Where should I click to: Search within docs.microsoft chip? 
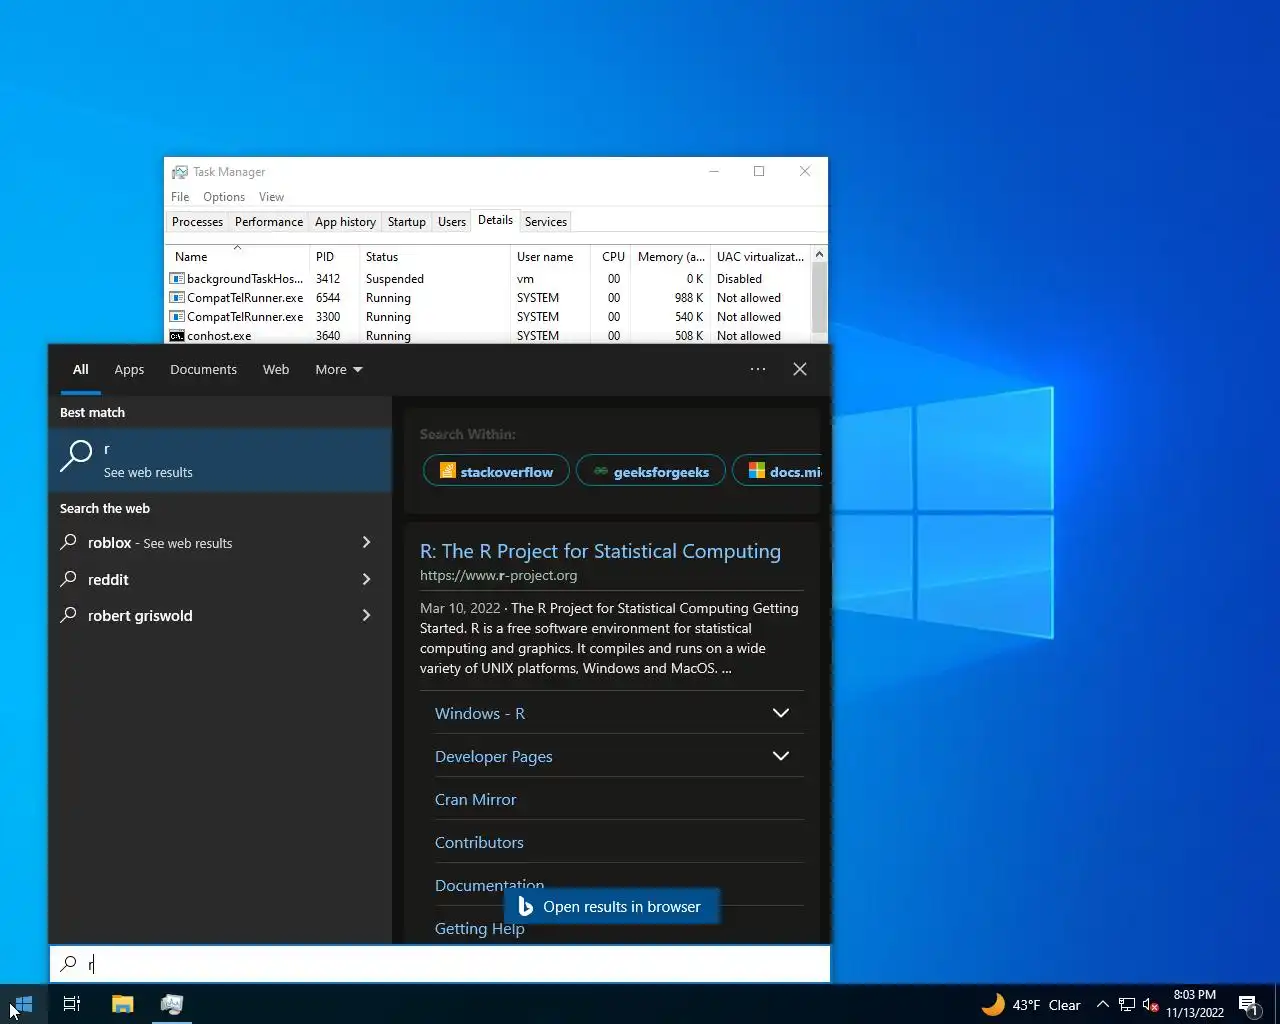tap(778, 471)
